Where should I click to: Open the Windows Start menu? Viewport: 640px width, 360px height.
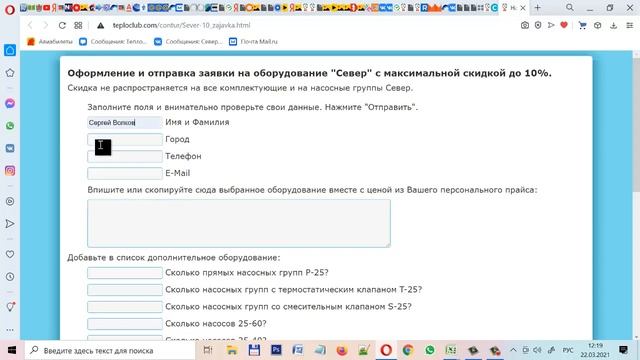click(x=12, y=350)
